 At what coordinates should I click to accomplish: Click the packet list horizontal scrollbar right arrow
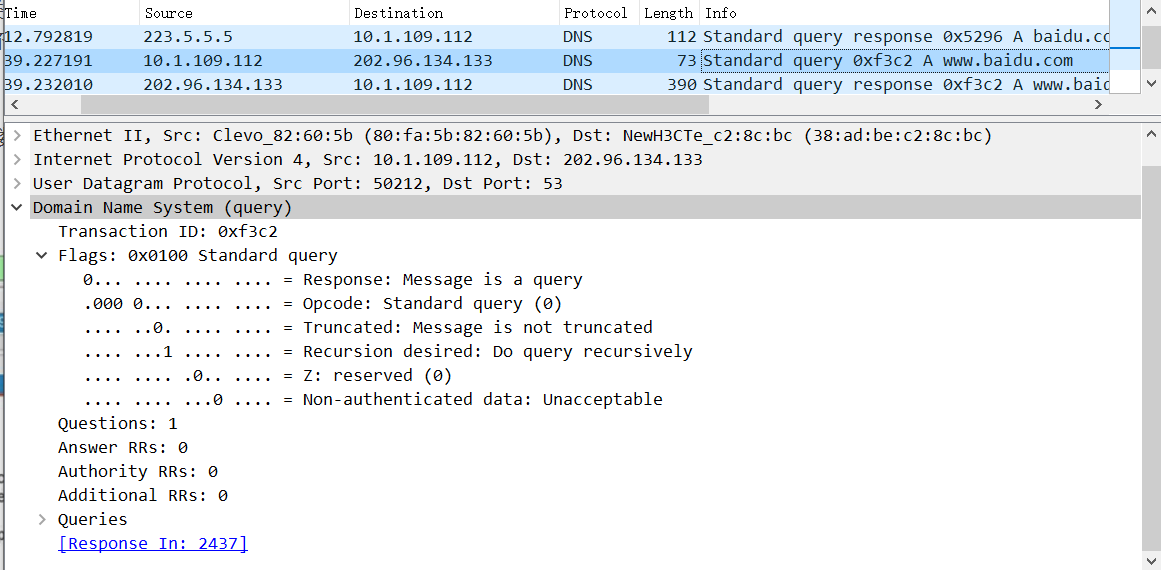[x=1098, y=105]
